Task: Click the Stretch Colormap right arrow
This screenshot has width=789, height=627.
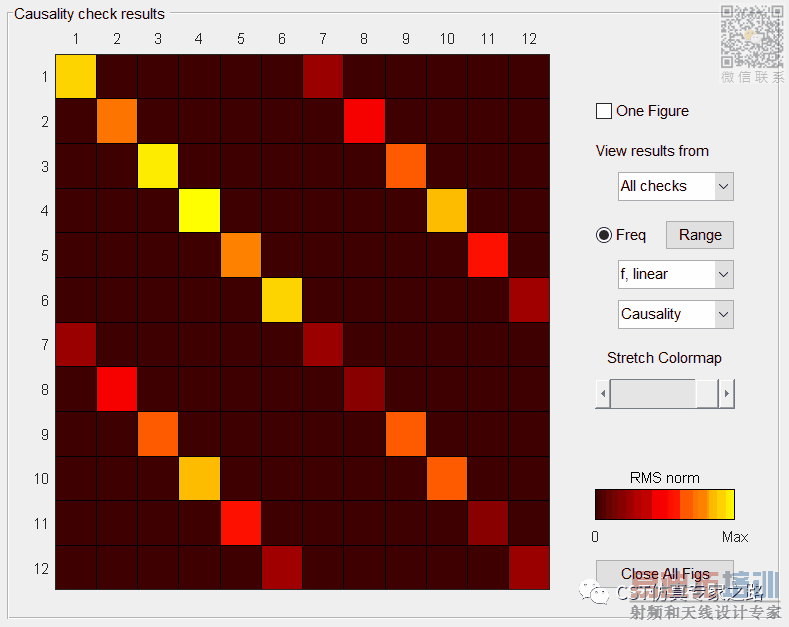Action: click(x=726, y=394)
